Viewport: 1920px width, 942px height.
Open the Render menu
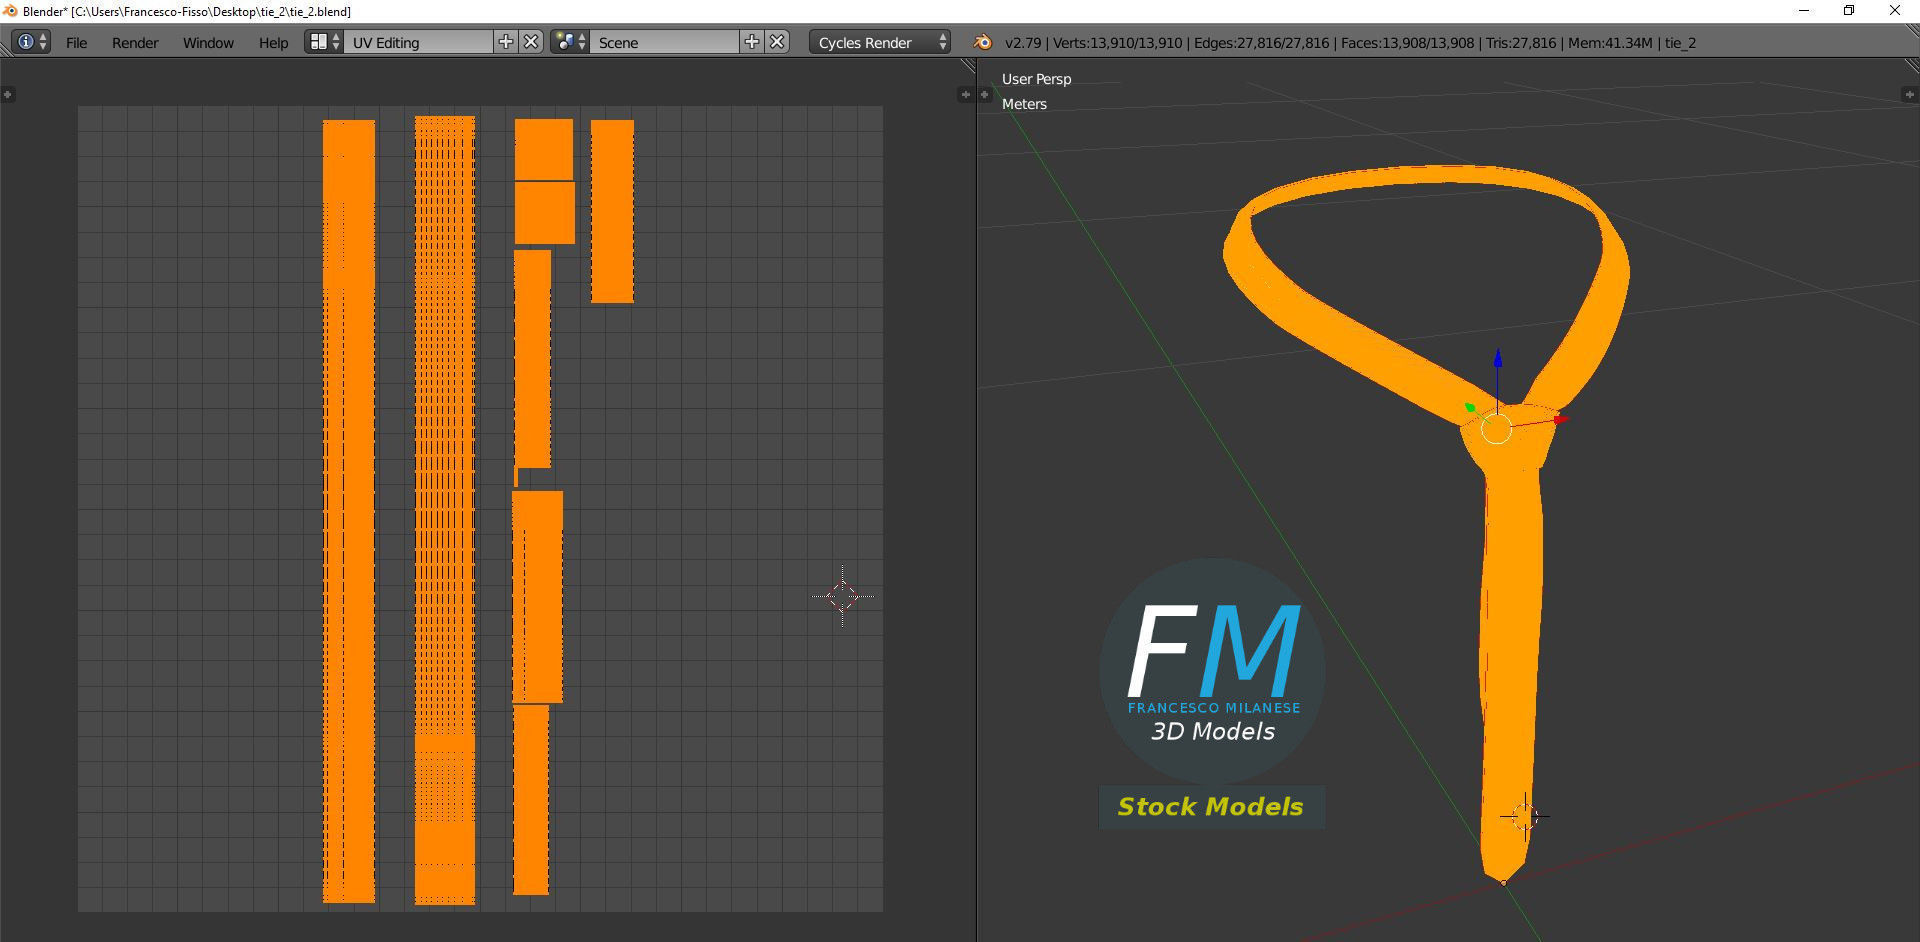coord(135,43)
